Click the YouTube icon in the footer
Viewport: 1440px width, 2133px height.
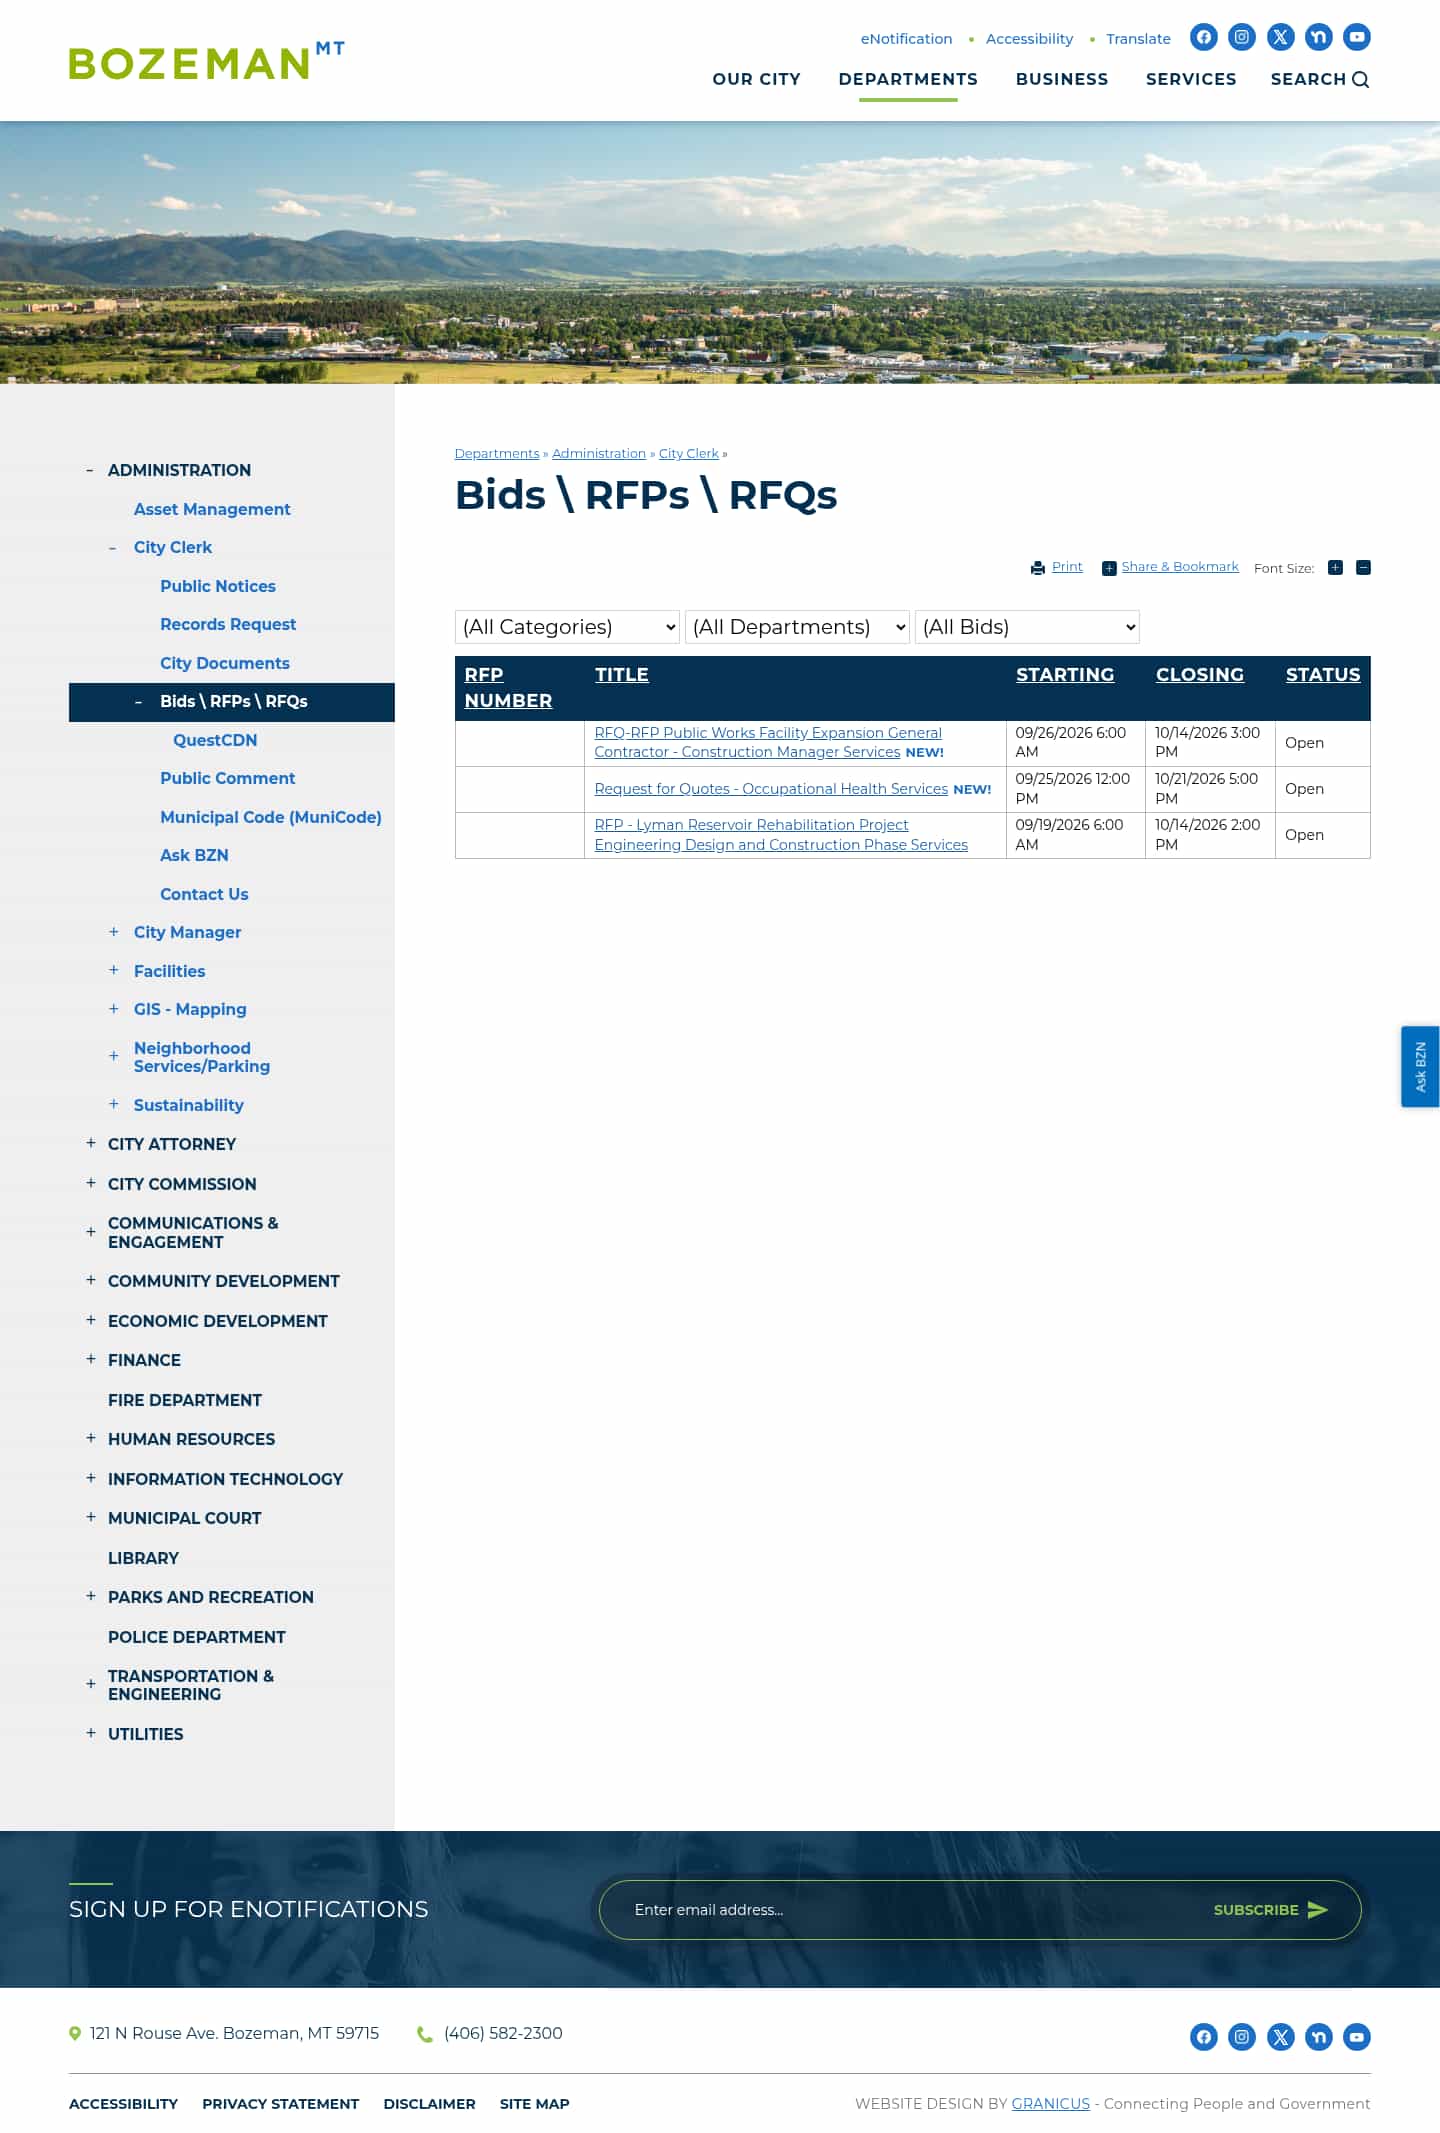click(x=1357, y=2036)
